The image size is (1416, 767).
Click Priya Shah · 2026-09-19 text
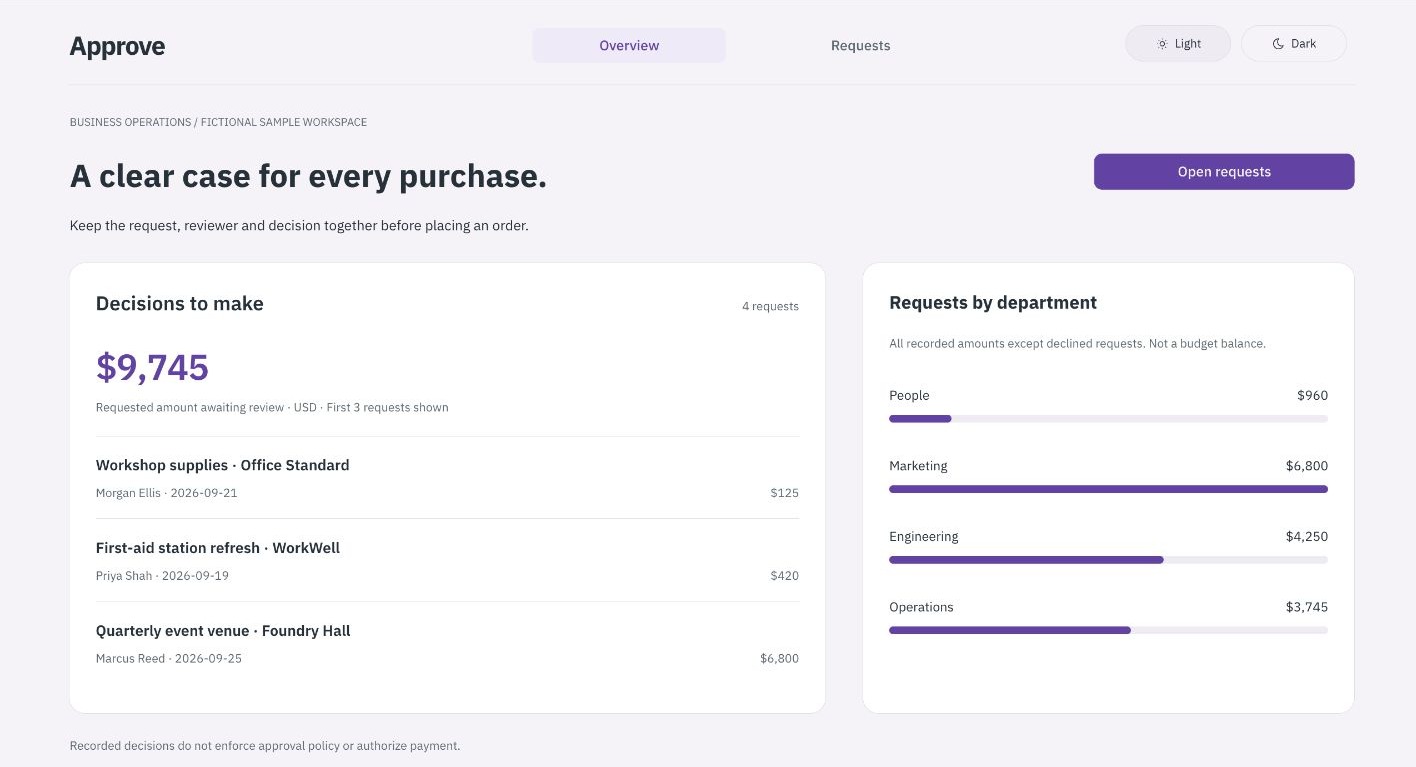click(x=162, y=576)
